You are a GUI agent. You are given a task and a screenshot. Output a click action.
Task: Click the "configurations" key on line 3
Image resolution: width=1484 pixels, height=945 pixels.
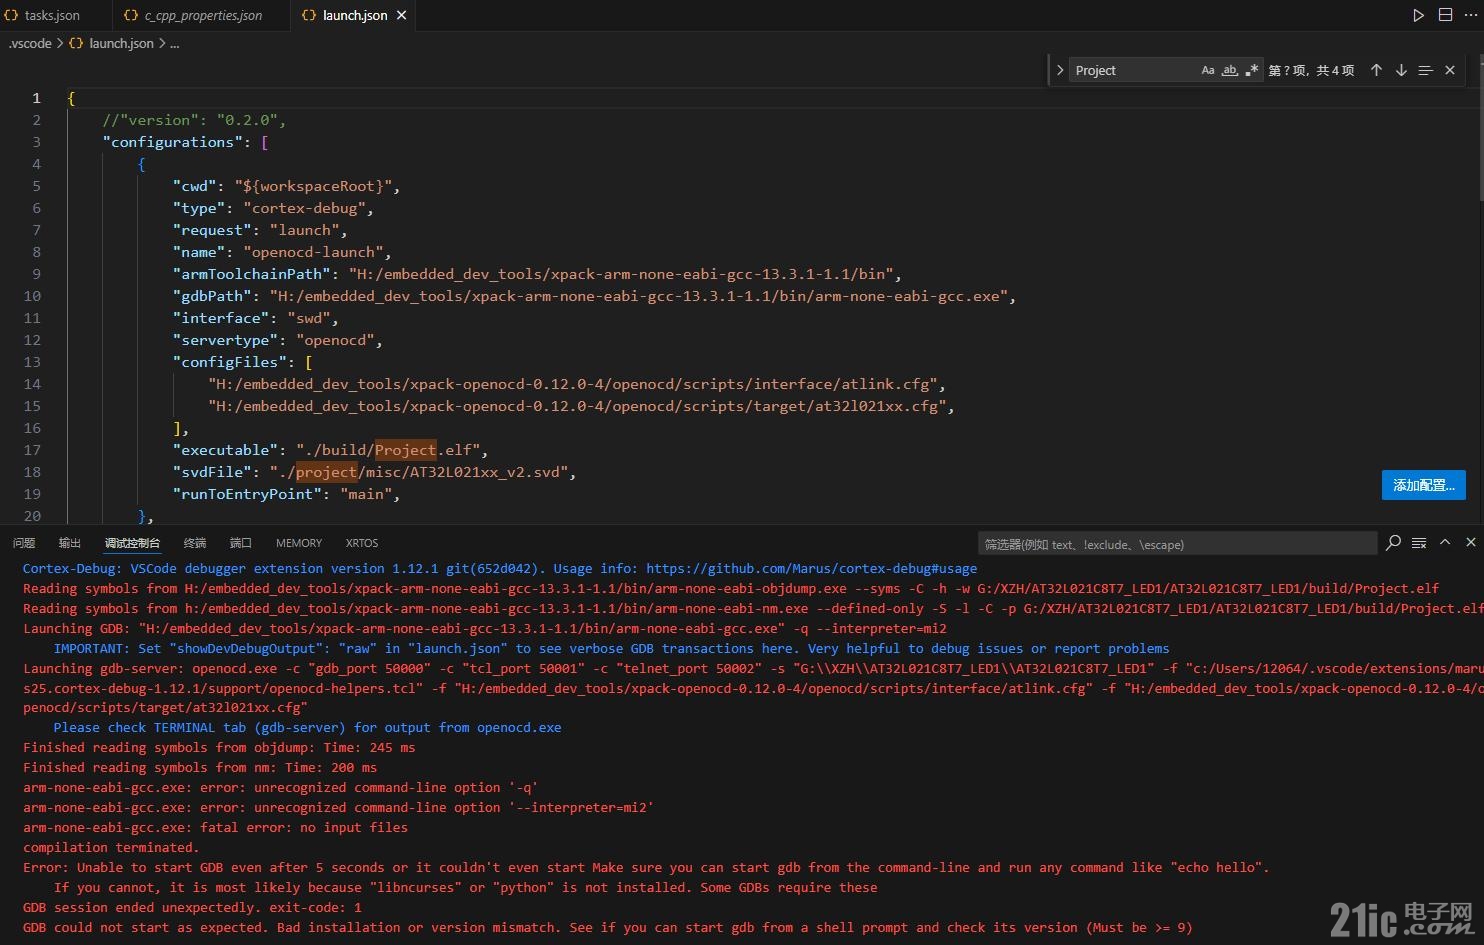[x=172, y=142]
